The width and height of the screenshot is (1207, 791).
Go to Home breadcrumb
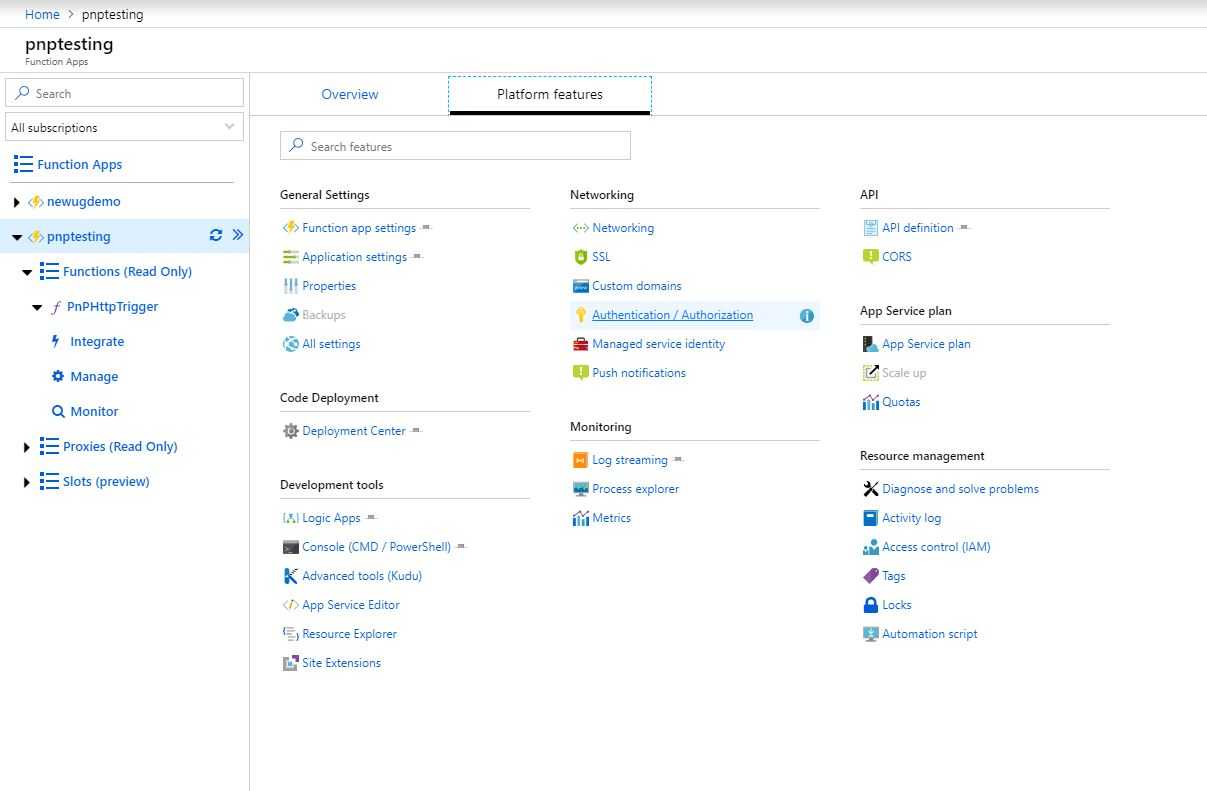point(42,15)
